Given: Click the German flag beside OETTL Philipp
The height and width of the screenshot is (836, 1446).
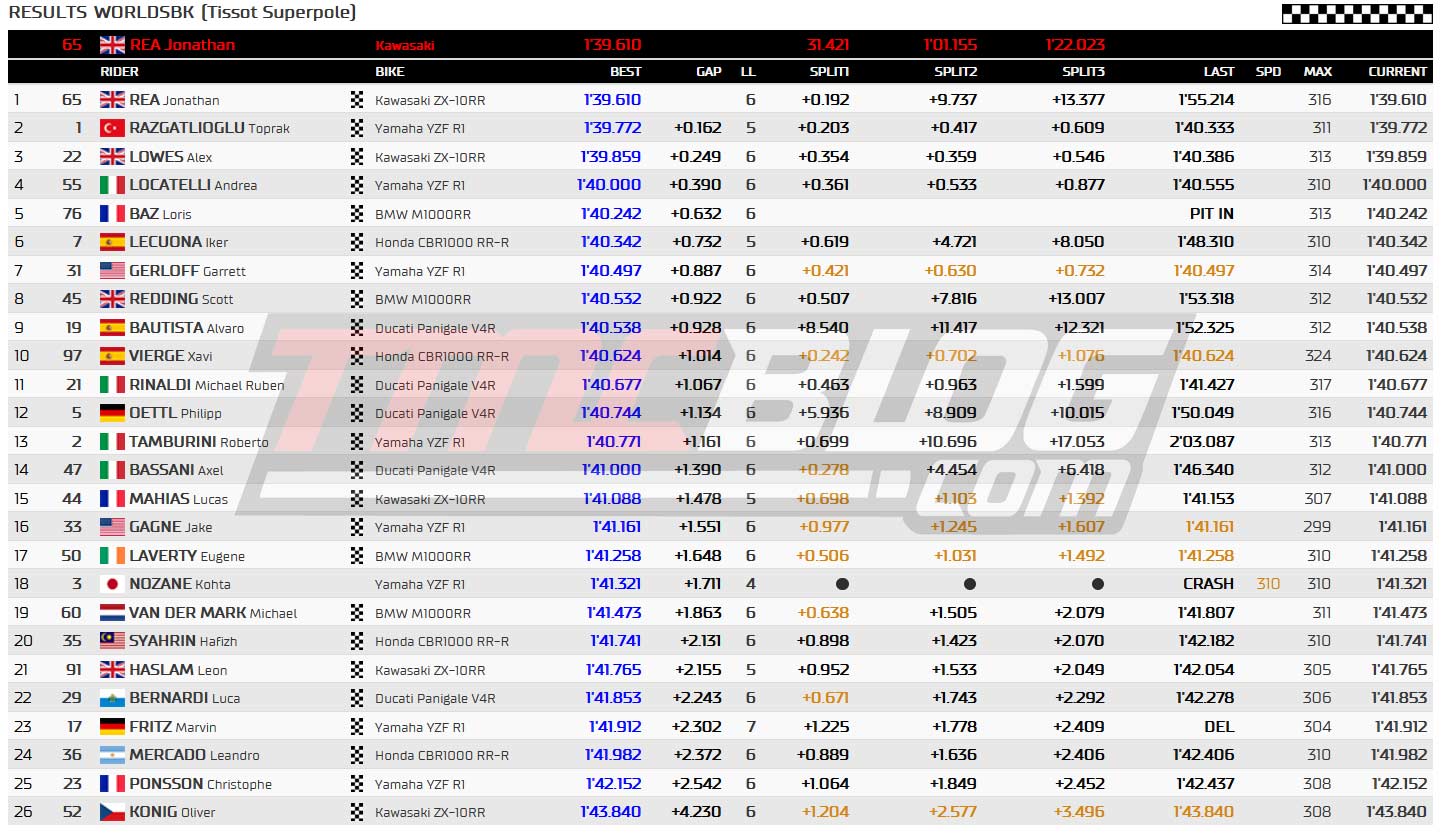Looking at the screenshot, I should (x=112, y=413).
